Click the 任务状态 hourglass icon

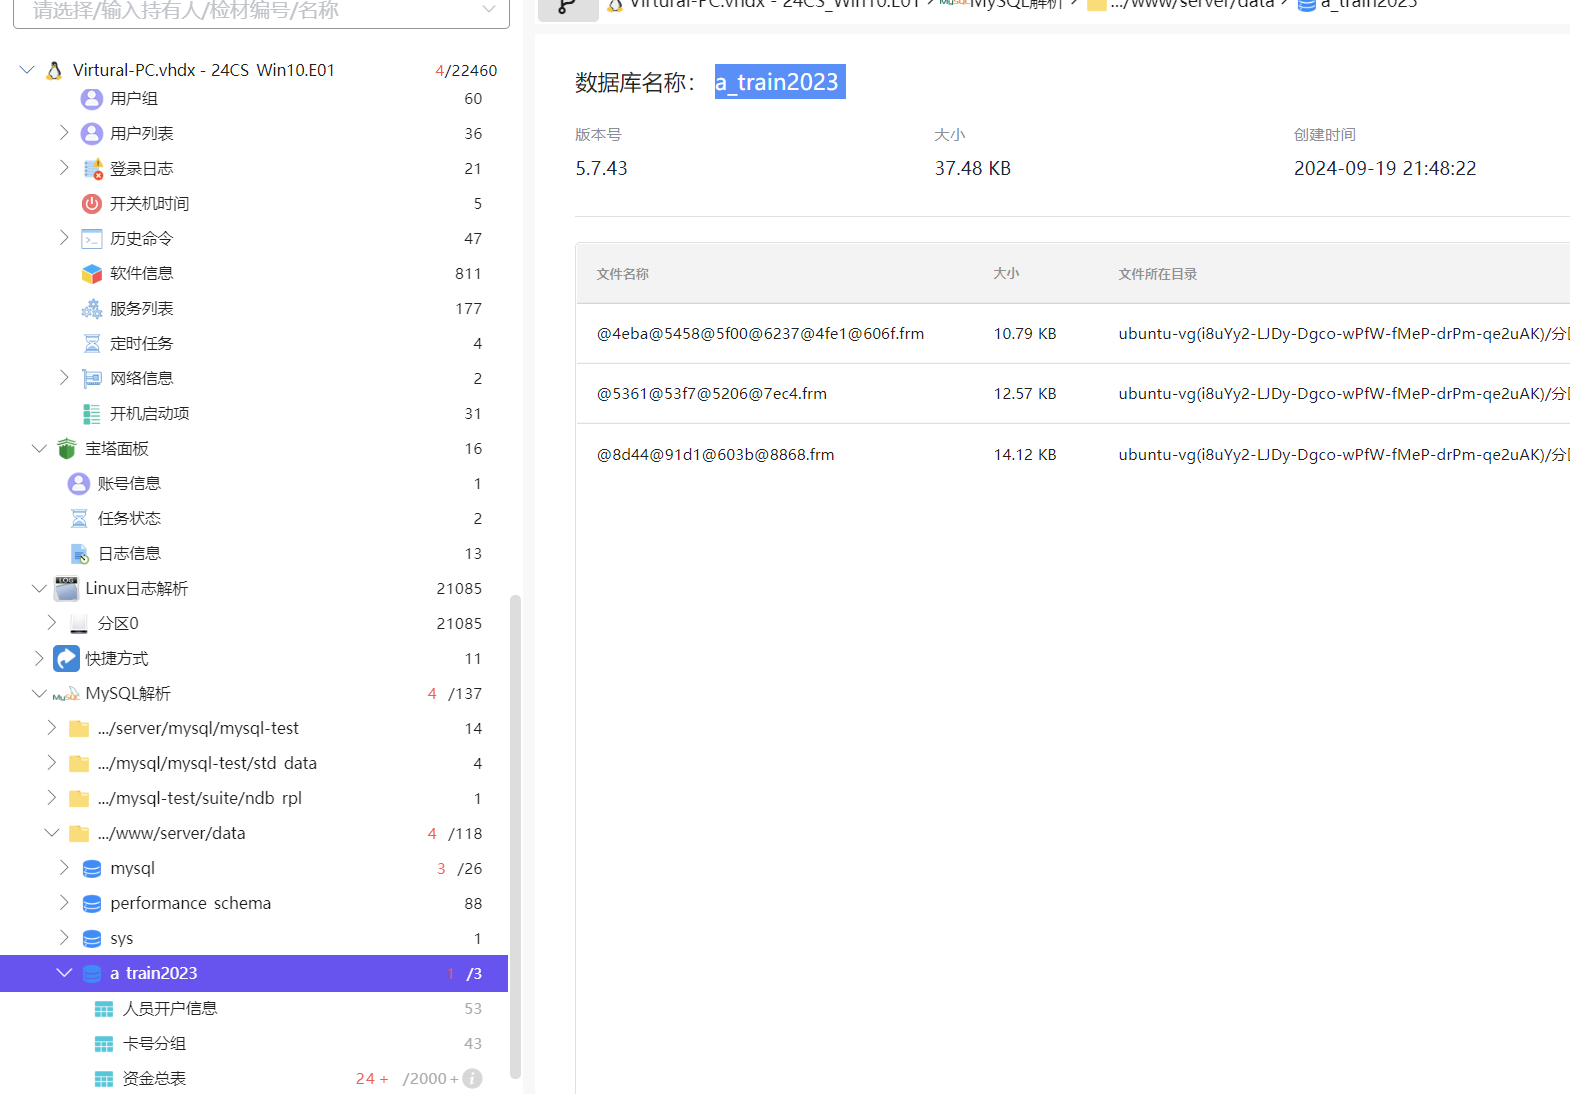pos(79,519)
